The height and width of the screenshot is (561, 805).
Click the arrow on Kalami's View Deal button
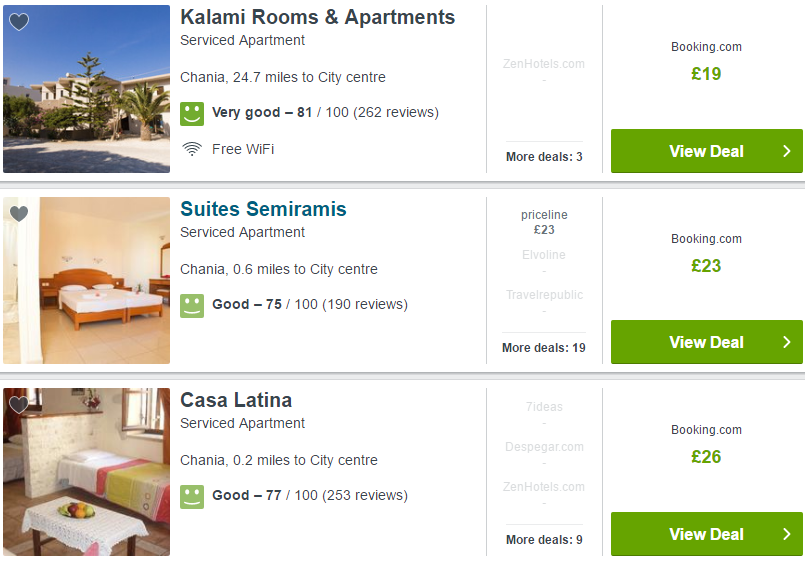coord(787,151)
